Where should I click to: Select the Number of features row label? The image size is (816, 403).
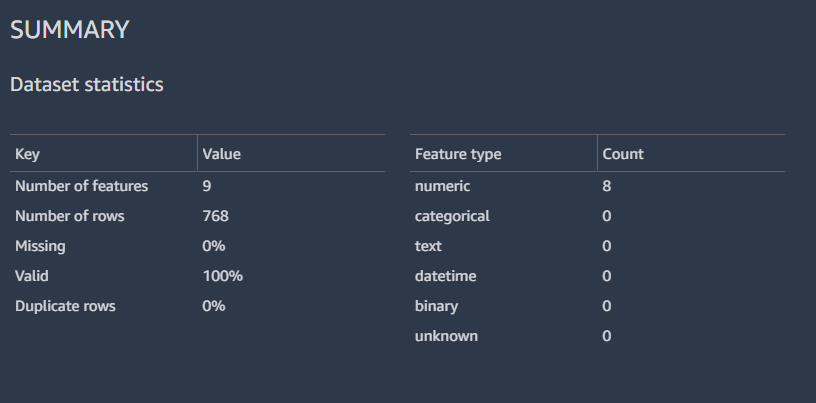pos(81,186)
